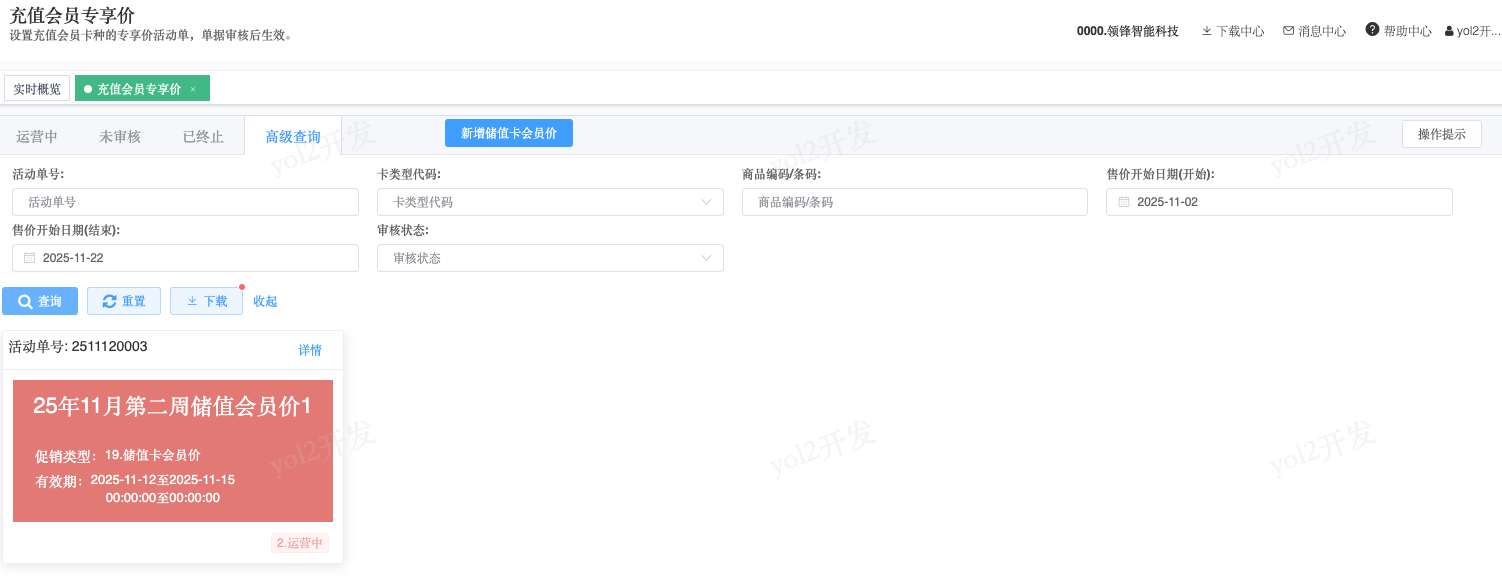1502x583 pixels.
Task: Click the 2.运营中 status tag
Action: click(300, 543)
